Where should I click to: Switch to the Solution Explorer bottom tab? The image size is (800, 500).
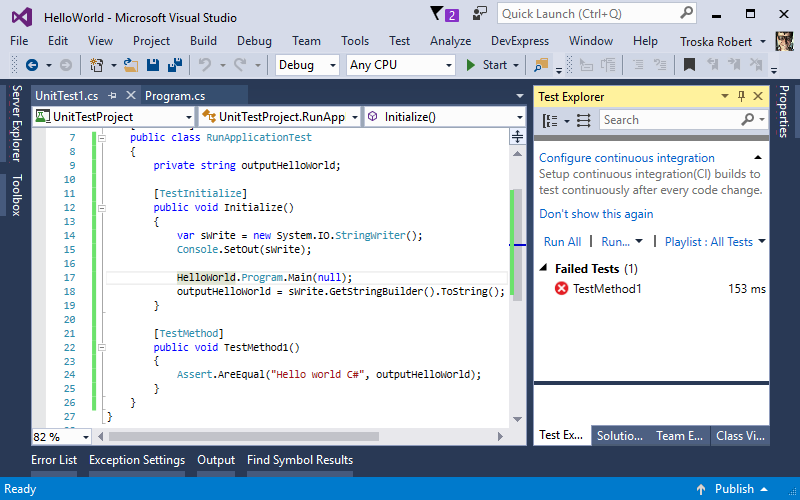pyautogui.click(x=620, y=436)
